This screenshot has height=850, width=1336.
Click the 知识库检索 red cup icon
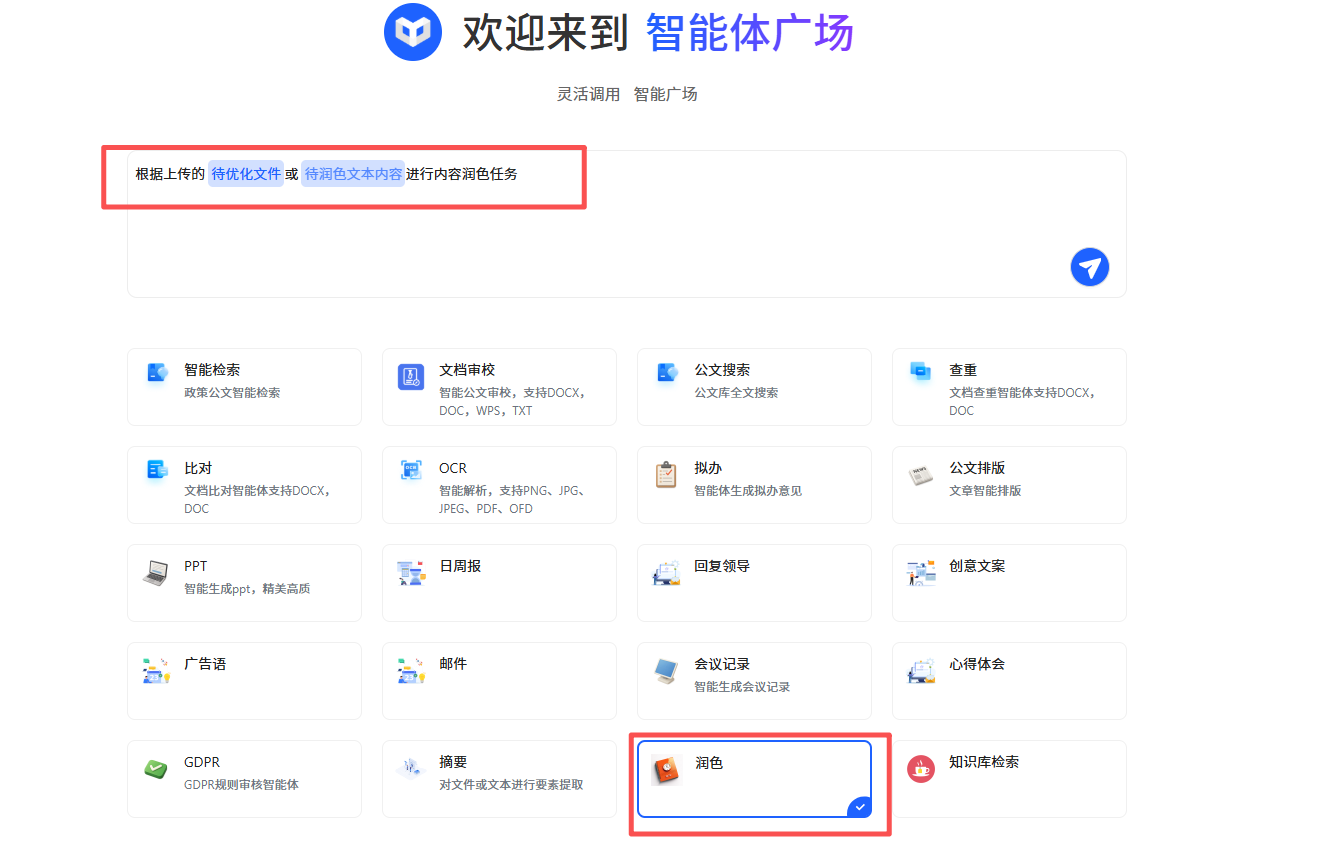[x=920, y=769]
